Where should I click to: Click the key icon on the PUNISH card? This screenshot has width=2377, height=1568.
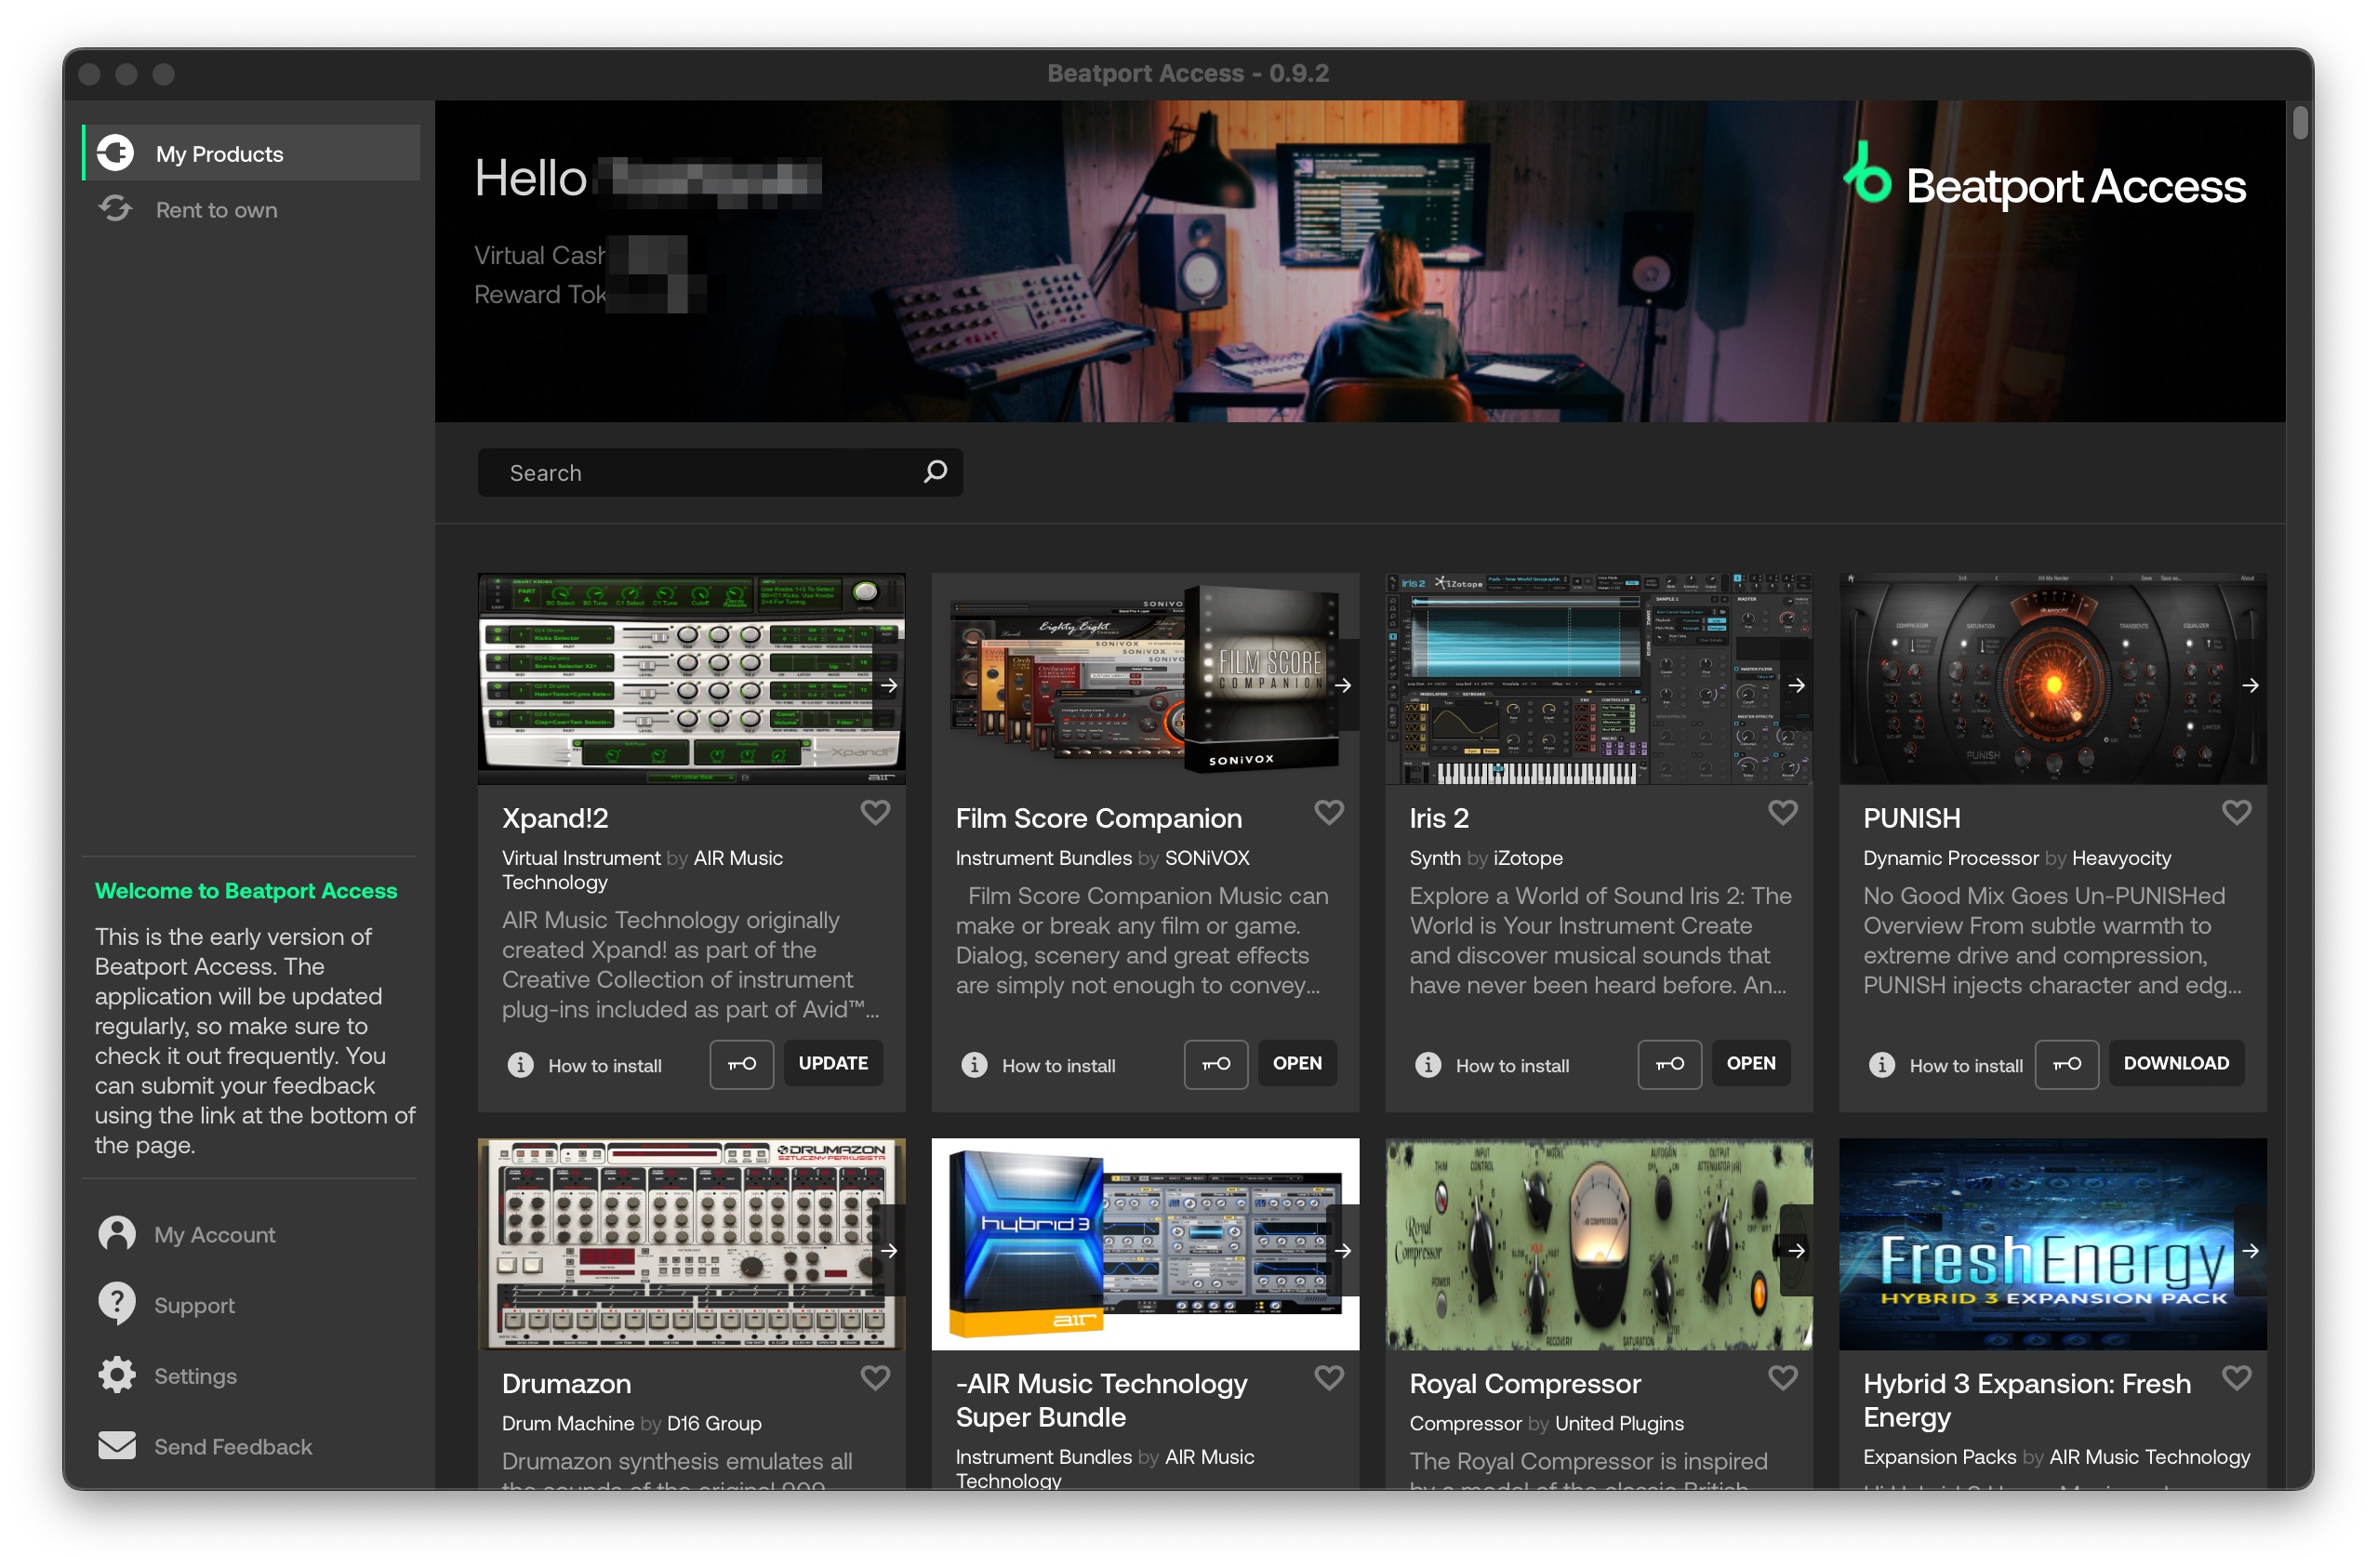pyautogui.click(x=2066, y=1064)
